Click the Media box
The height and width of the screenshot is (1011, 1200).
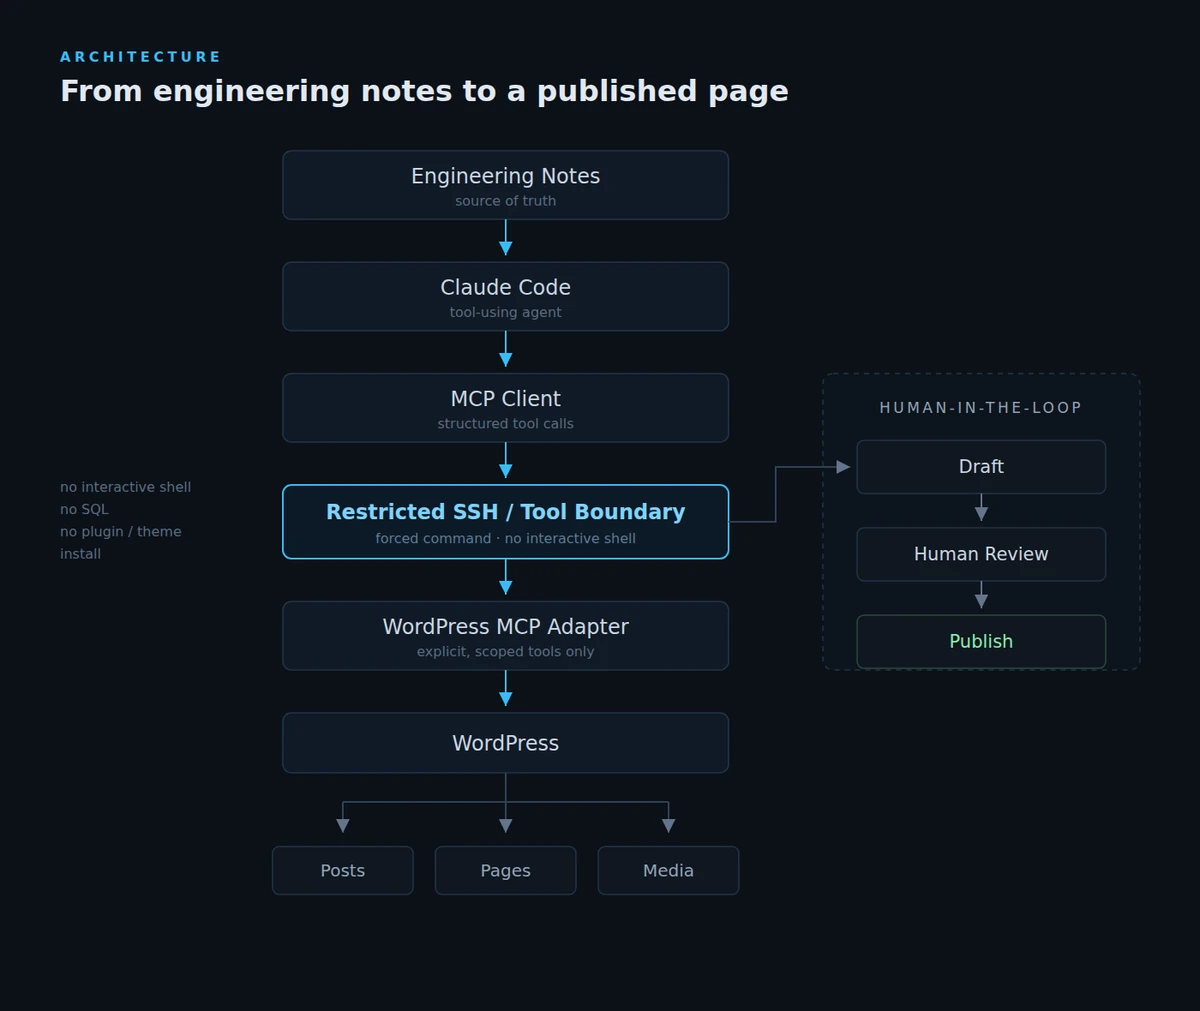click(x=668, y=870)
